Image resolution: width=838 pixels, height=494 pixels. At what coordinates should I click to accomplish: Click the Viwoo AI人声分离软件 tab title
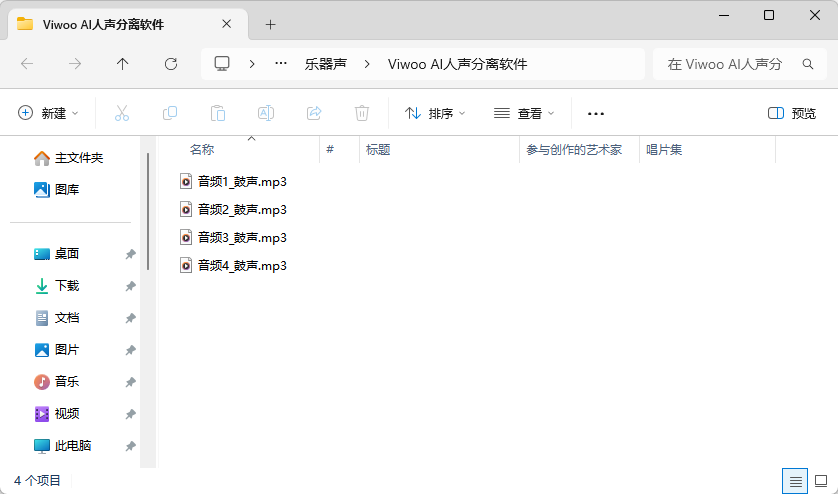pos(103,25)
